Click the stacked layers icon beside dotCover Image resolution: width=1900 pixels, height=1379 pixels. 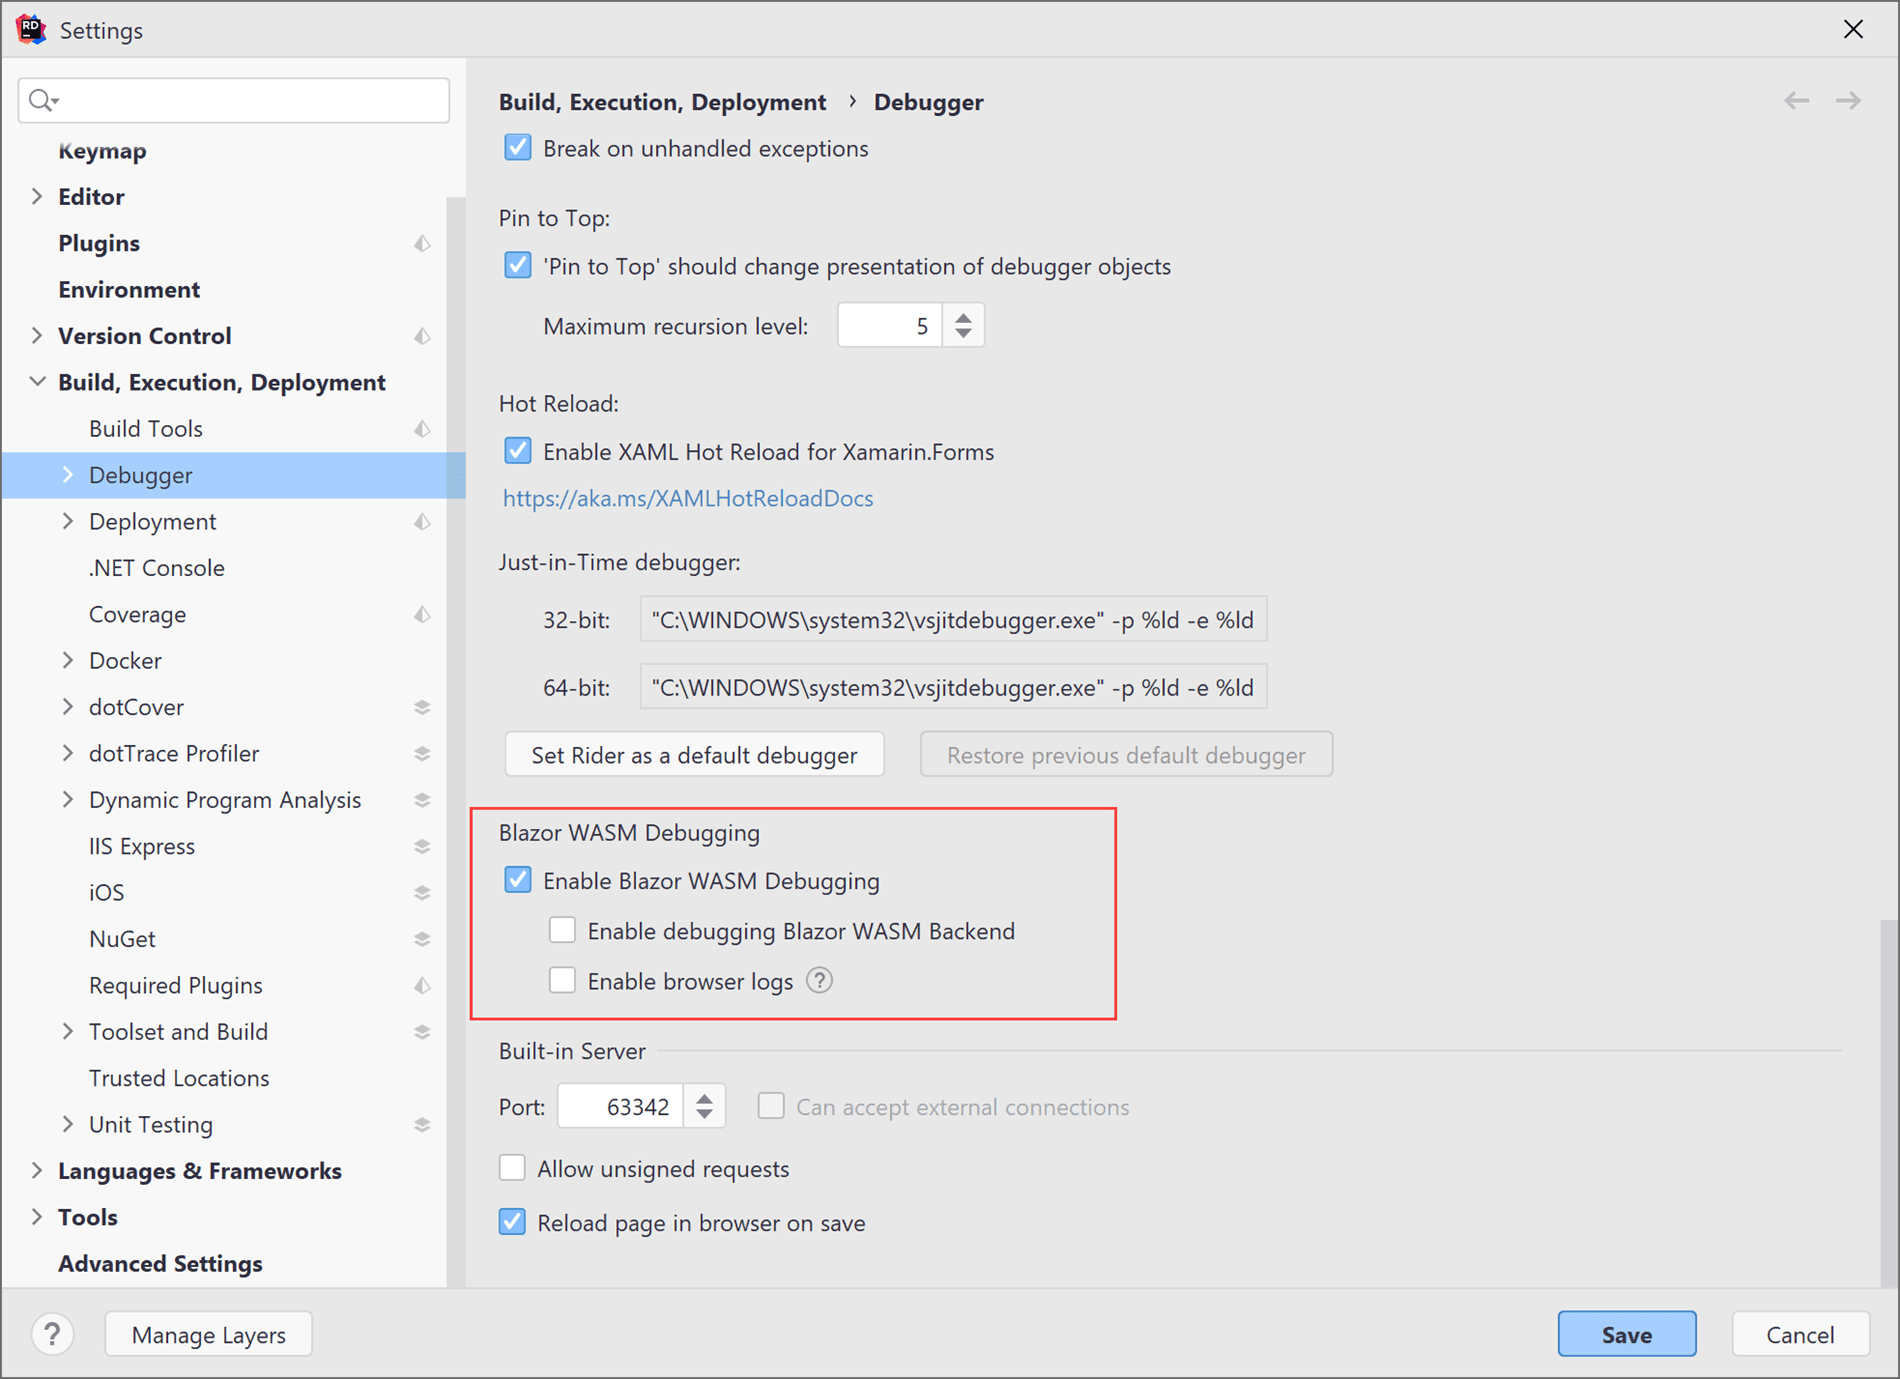coord(423,707)
